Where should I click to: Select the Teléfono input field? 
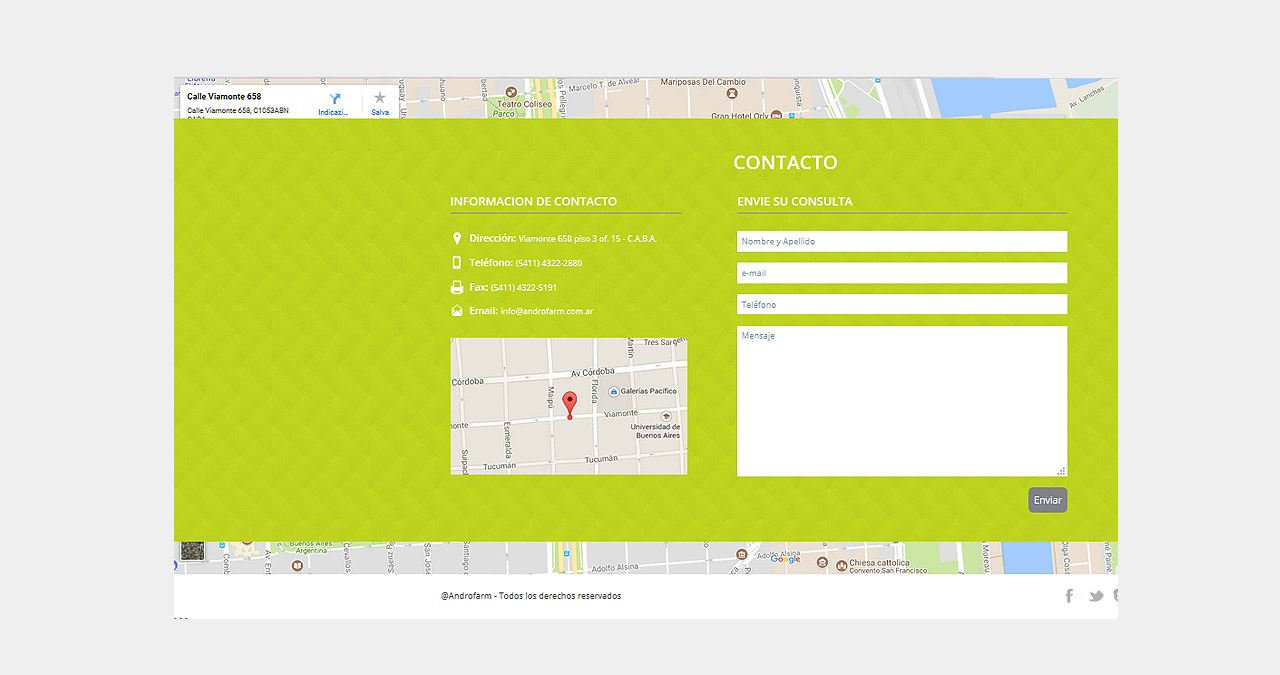(x=901, y=304)
